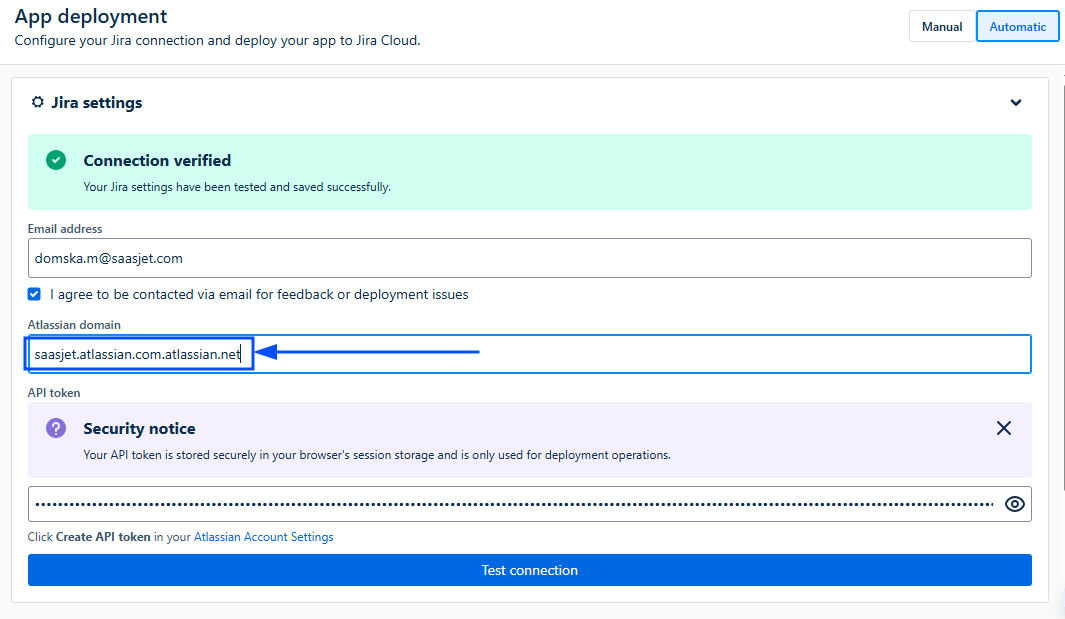Click the Jira settings heading text
1065x619 pixels.
click(97, 103)
